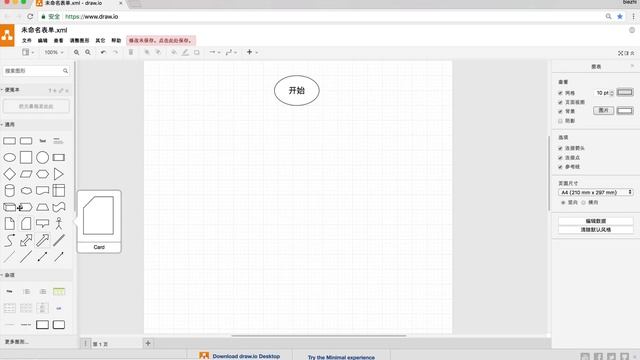Select the 竖向 (portrait) radio button
640x360 pixels.
[x=563, y=202]
